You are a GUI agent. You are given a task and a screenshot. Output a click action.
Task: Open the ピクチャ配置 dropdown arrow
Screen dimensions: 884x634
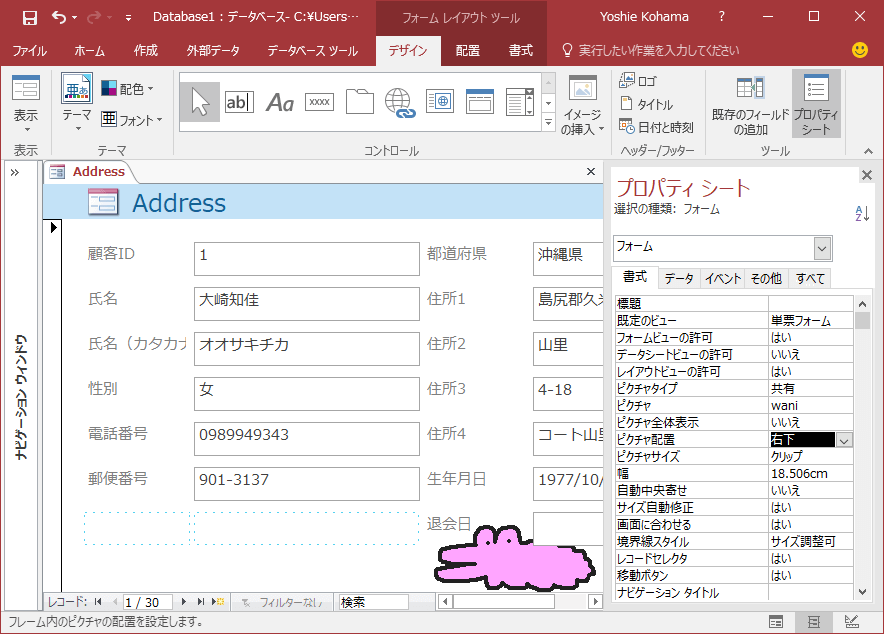844,440
